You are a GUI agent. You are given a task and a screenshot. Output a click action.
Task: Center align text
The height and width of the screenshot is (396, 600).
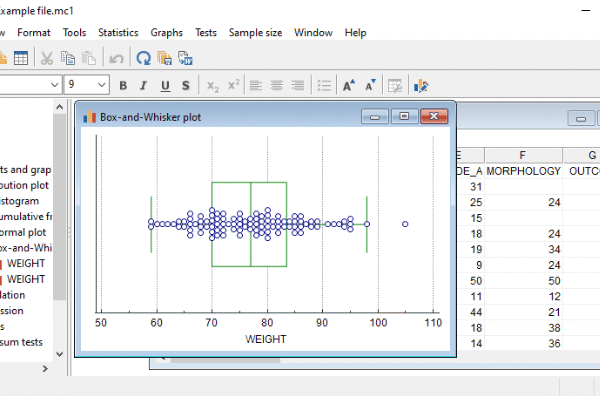[277, 85]
